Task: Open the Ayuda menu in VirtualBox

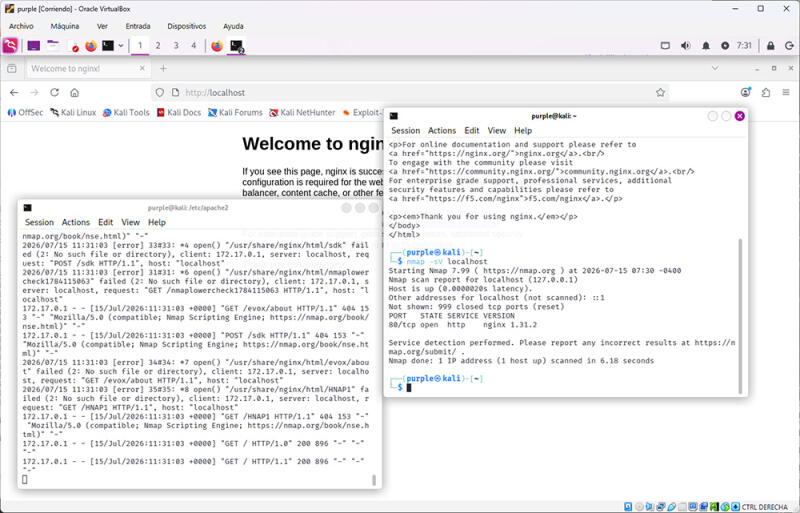Action: pyautogui.click(x=233, y=26)
